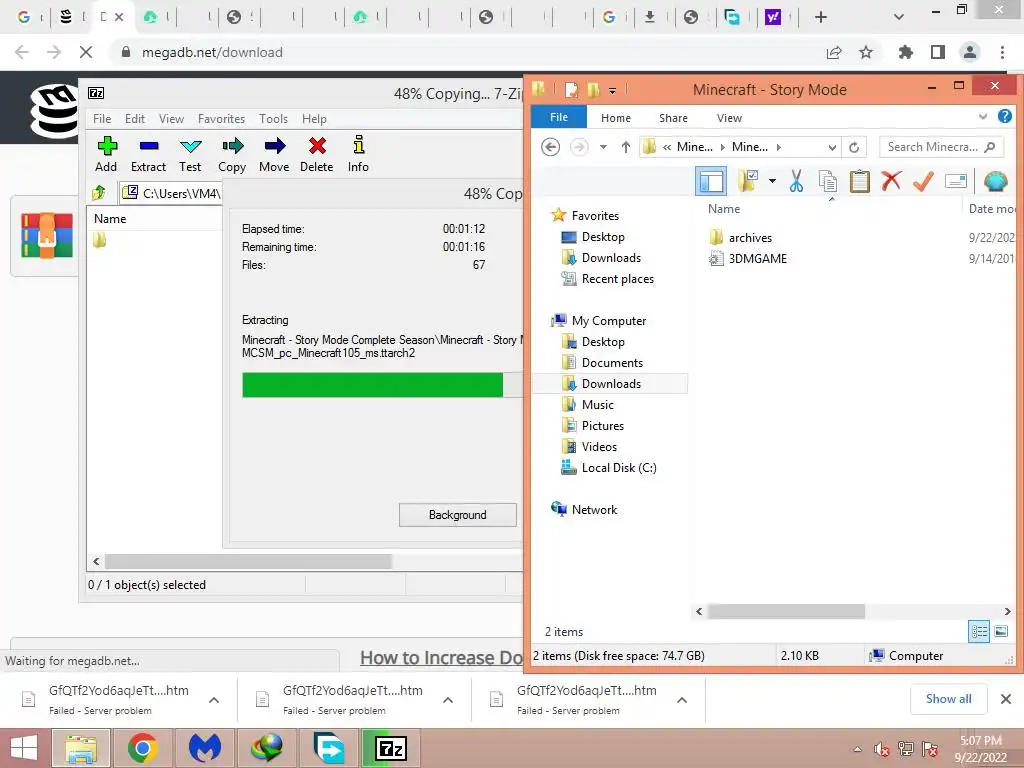Screen dimensions: 1024x768
Task: Open Chrome three-dot menu
Action: [x=1002, y=52]
